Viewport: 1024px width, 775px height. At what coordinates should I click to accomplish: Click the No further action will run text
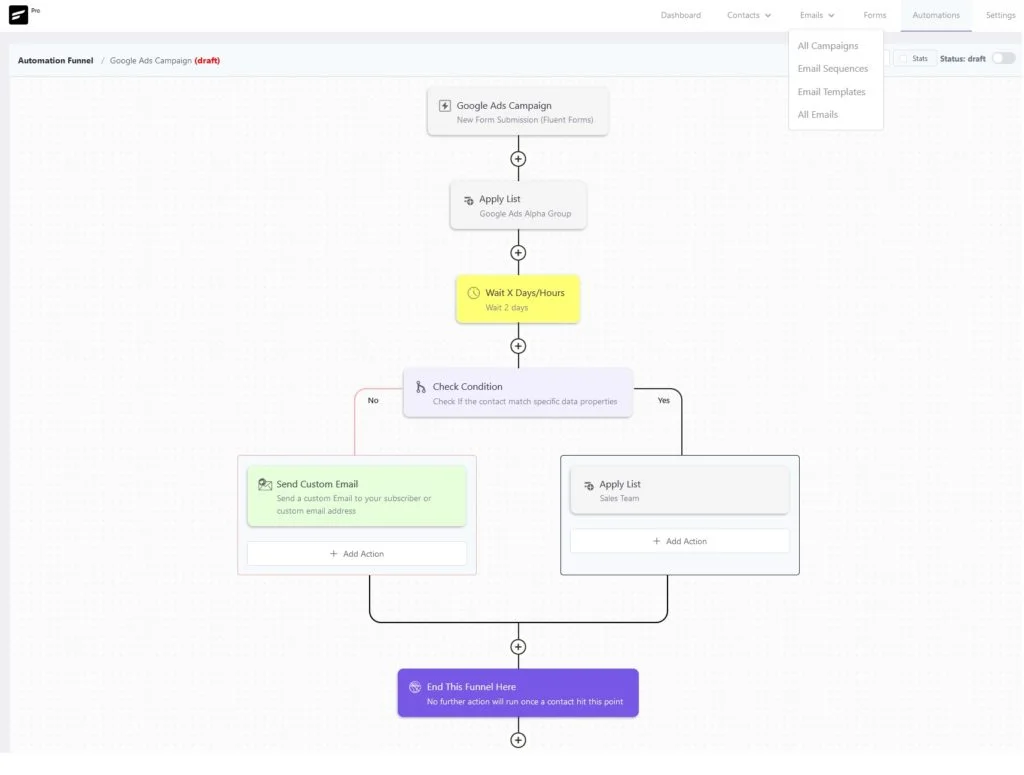tap(525, 702)
